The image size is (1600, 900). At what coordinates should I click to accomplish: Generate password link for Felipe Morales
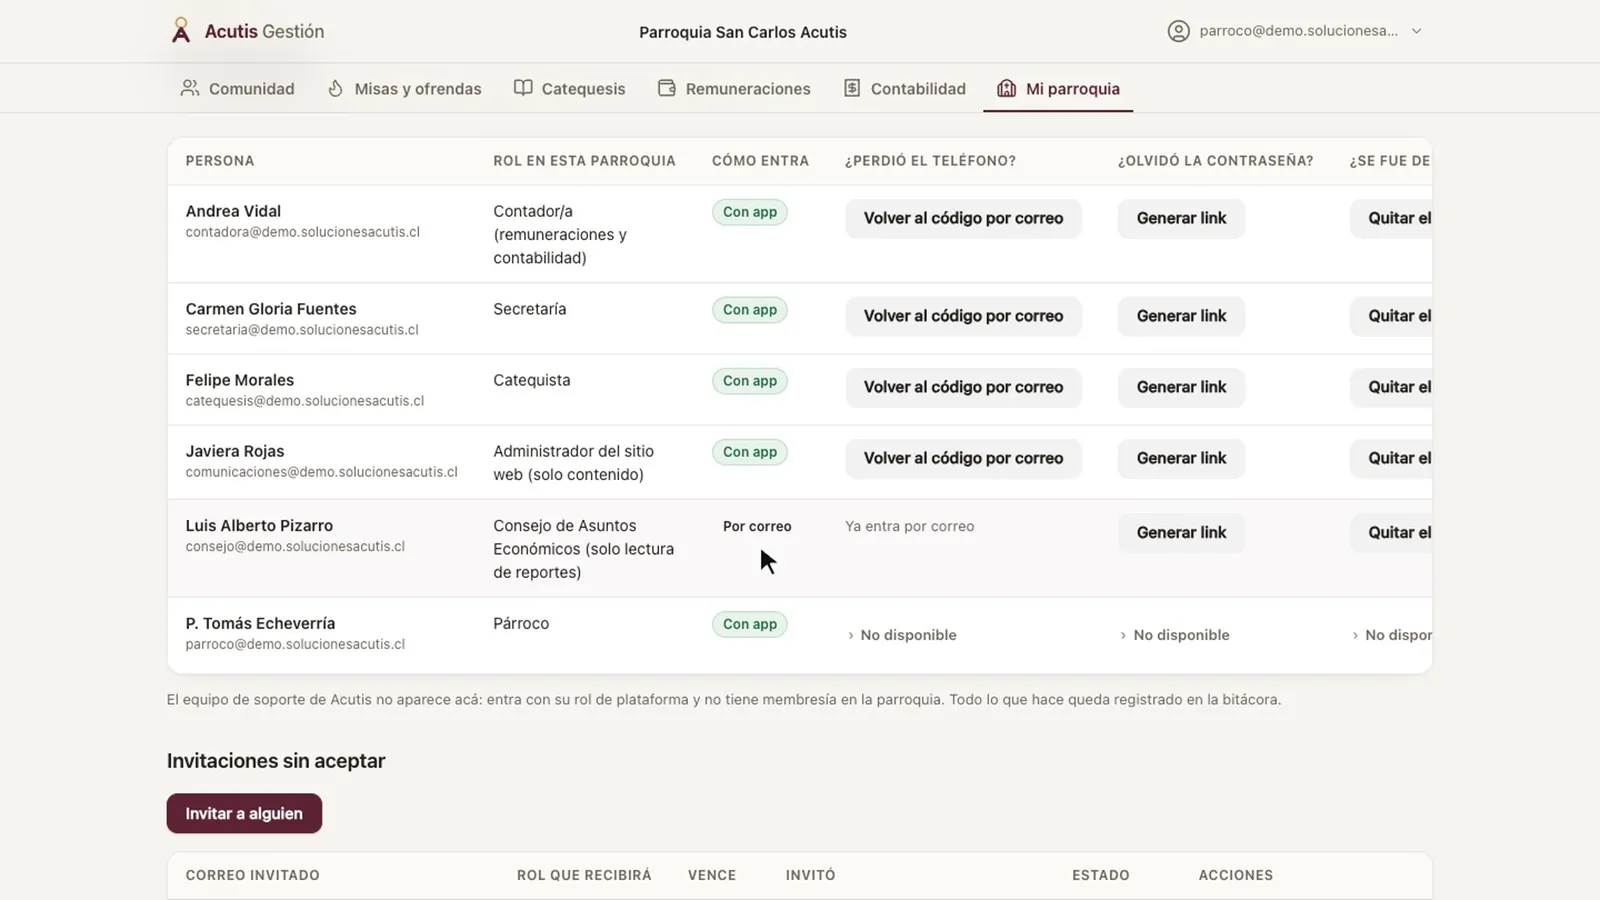(1181, 387)
